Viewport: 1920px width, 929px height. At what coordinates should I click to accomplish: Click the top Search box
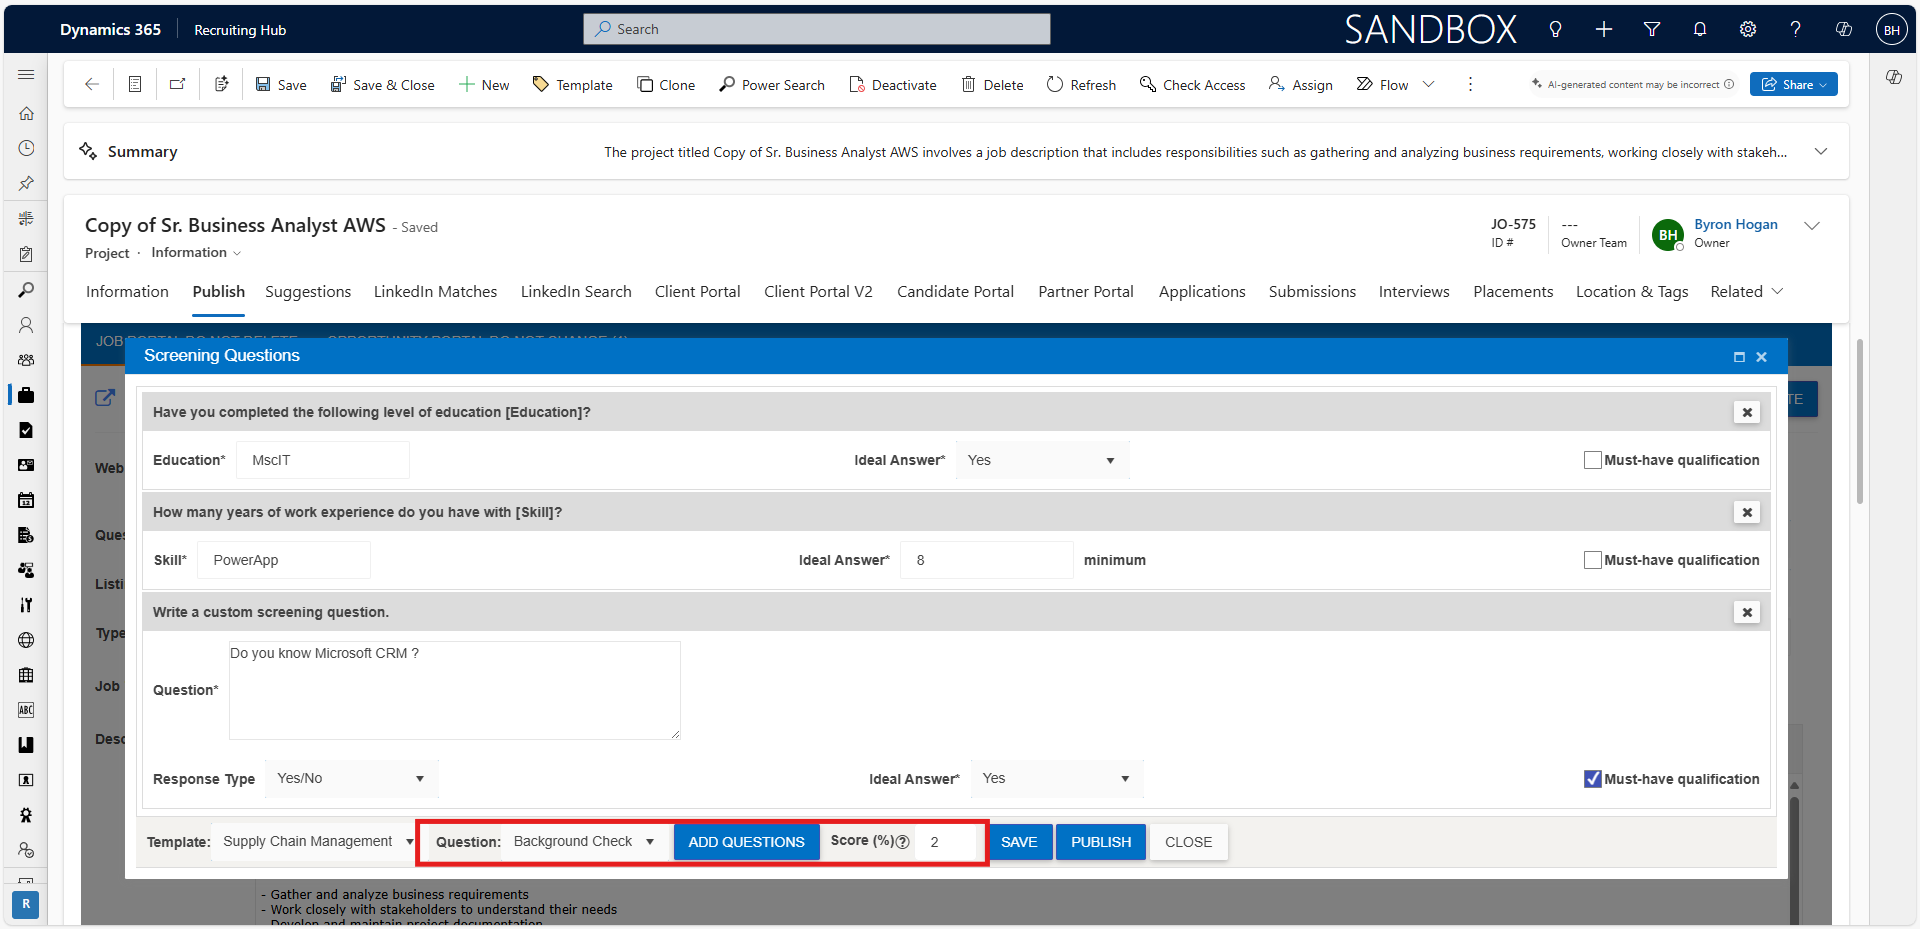[x=817, y=29]
